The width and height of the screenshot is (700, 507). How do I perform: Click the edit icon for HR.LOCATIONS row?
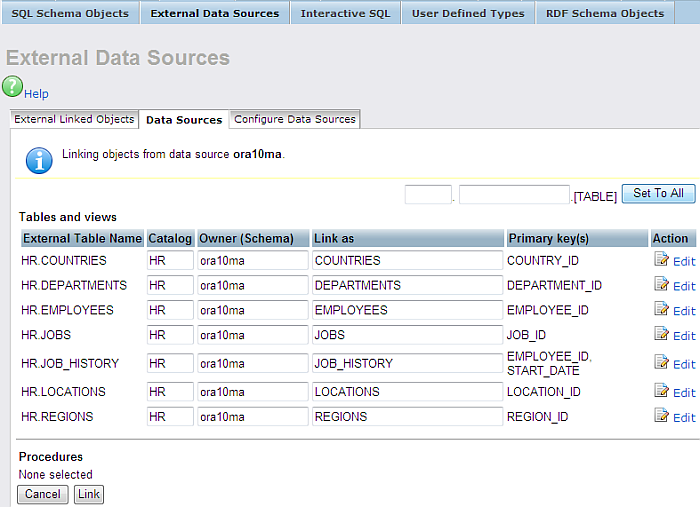pyautogui.click(x=661, y=392)
